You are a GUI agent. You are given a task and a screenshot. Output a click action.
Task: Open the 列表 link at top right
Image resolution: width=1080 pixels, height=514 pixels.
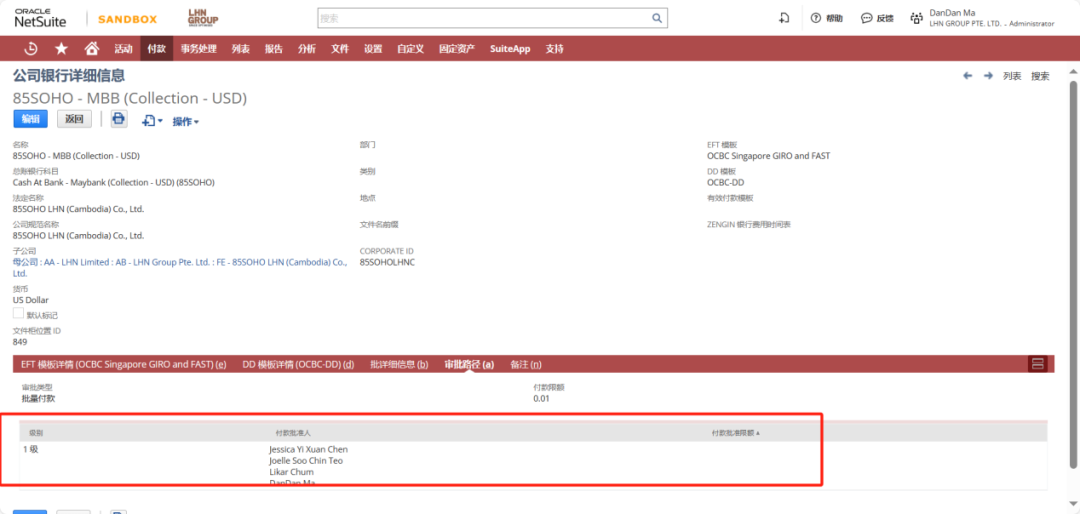1012,76
